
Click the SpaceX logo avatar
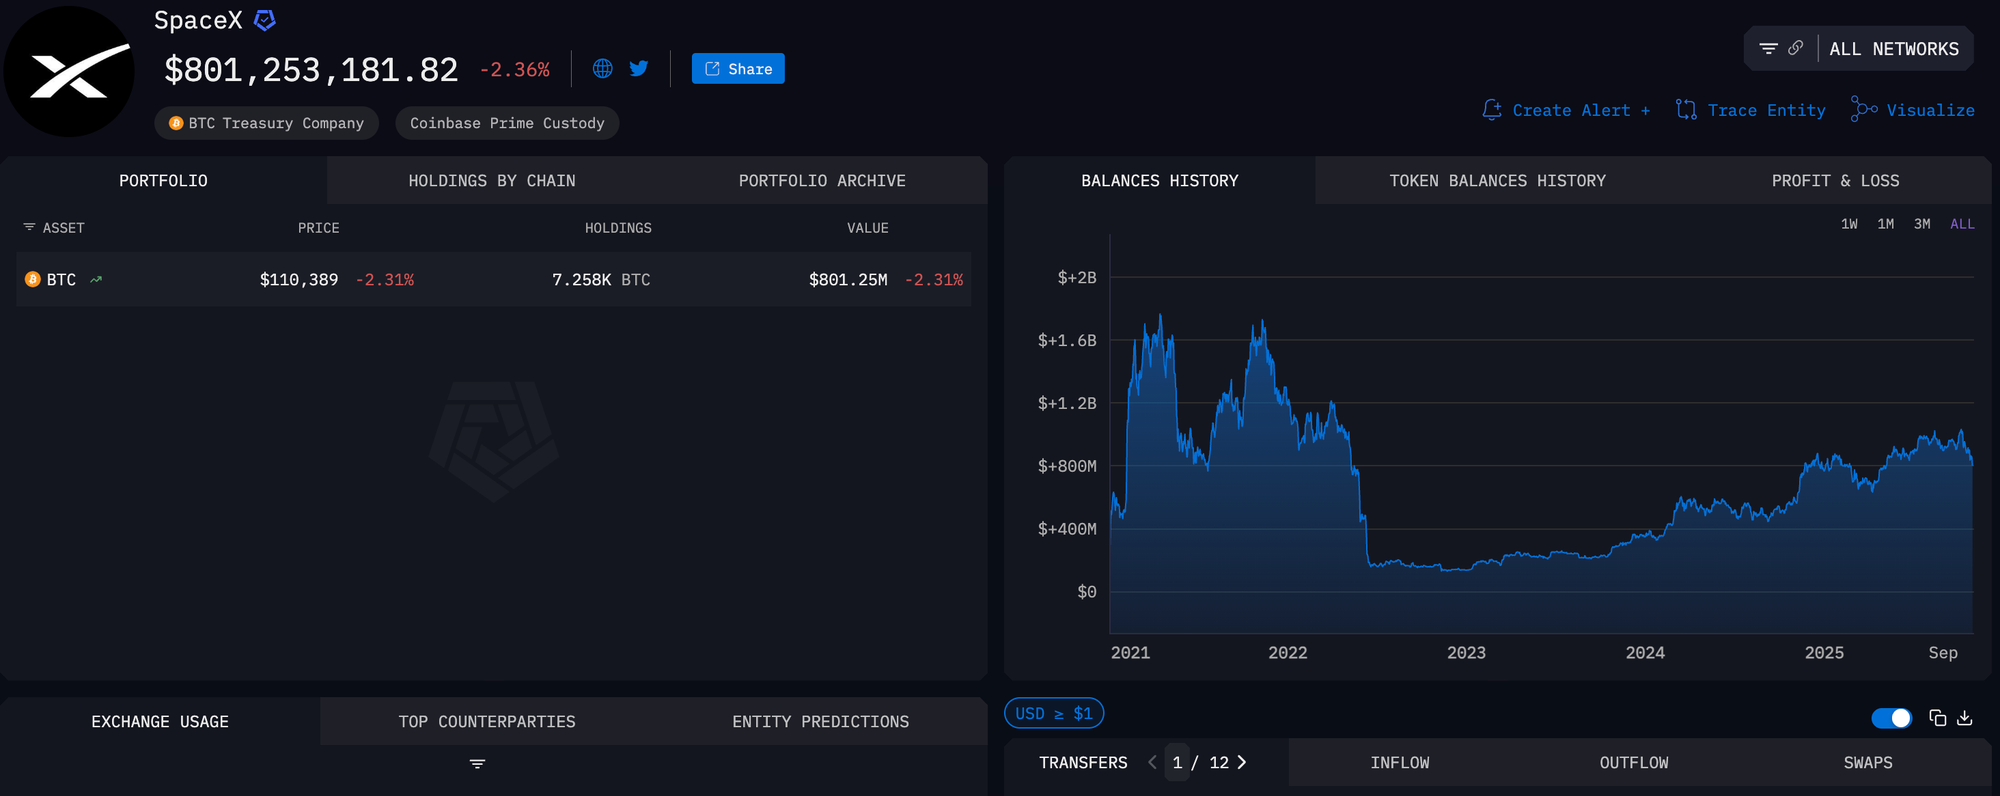[69, 71]
